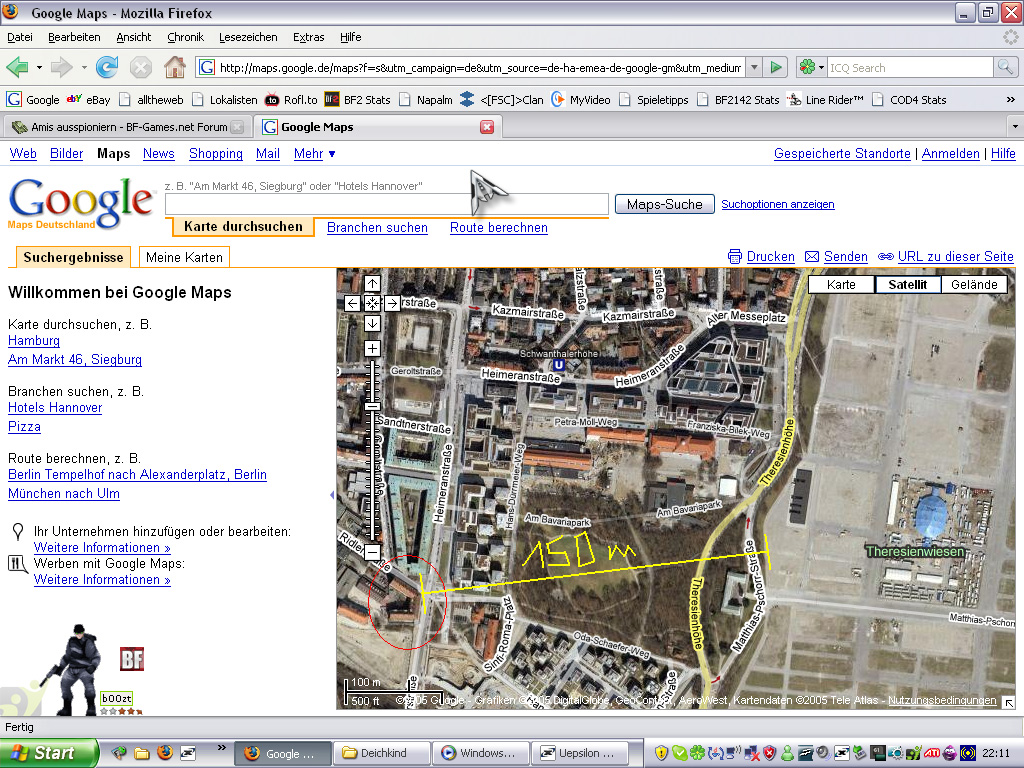Show more bookmarks via toolbar overflow chevron

[x=1010, y=100]
